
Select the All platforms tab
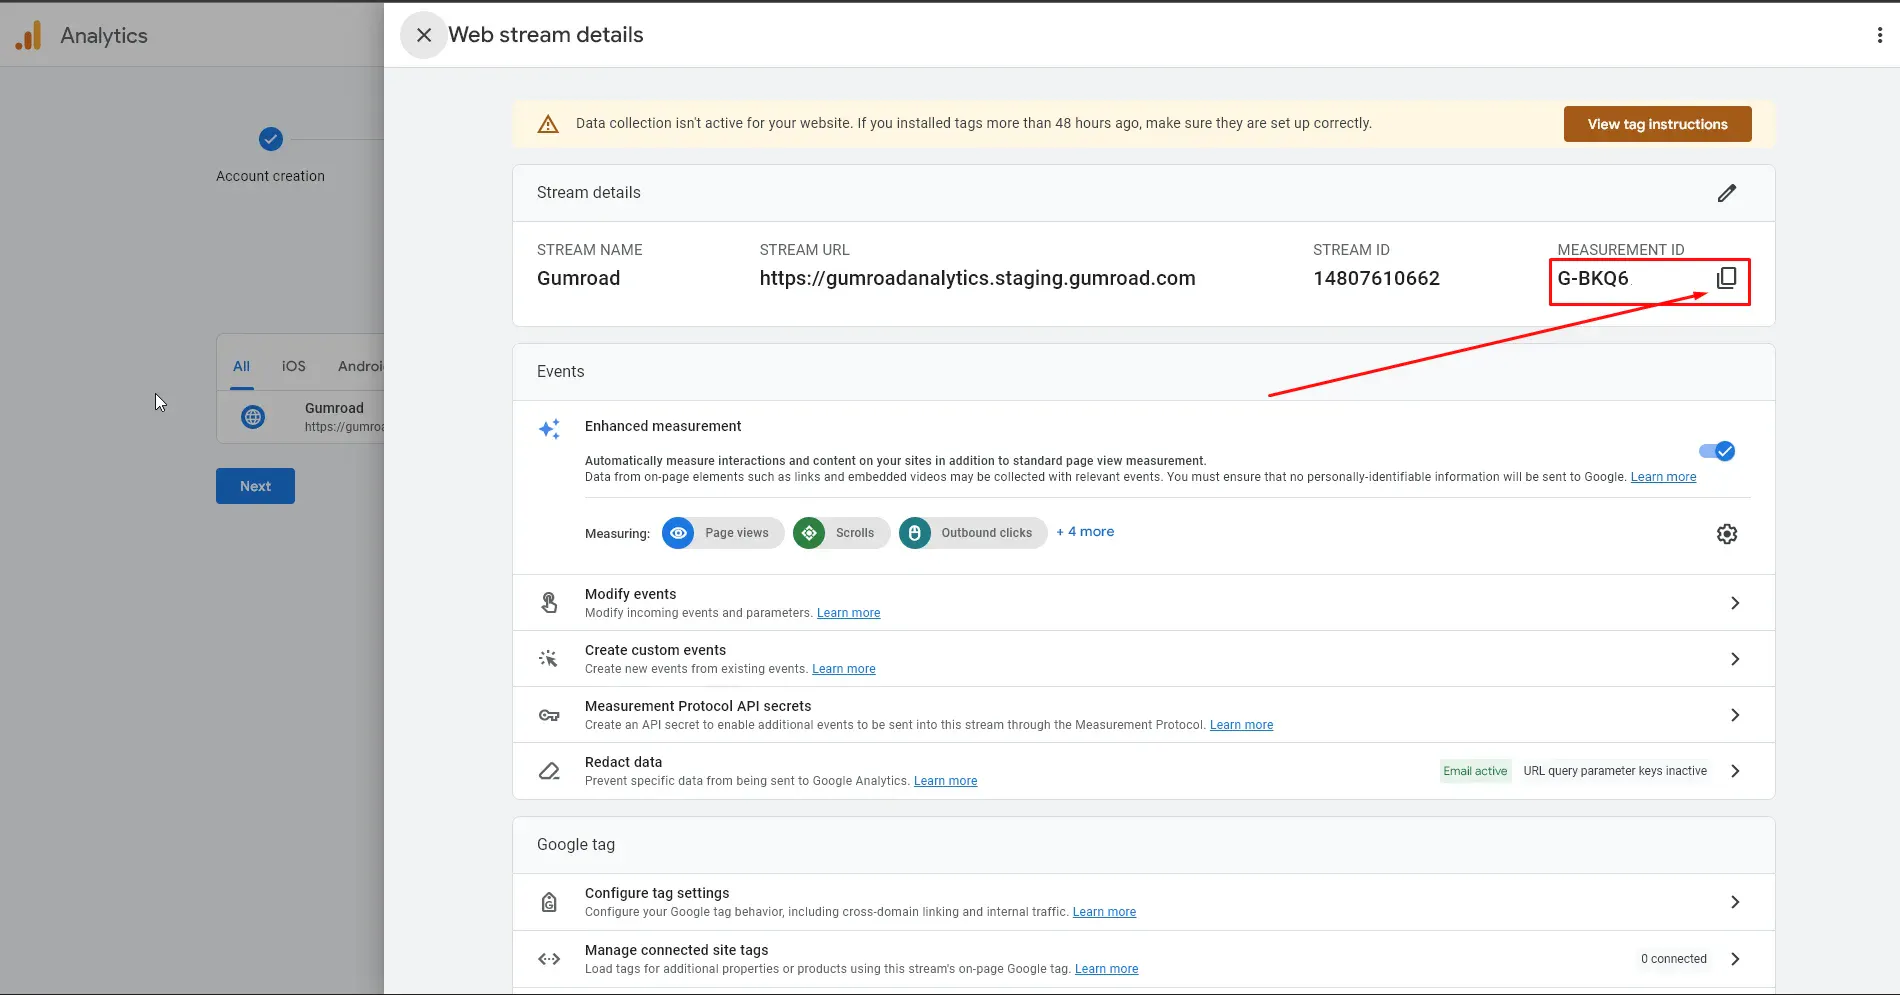[242, 366]
